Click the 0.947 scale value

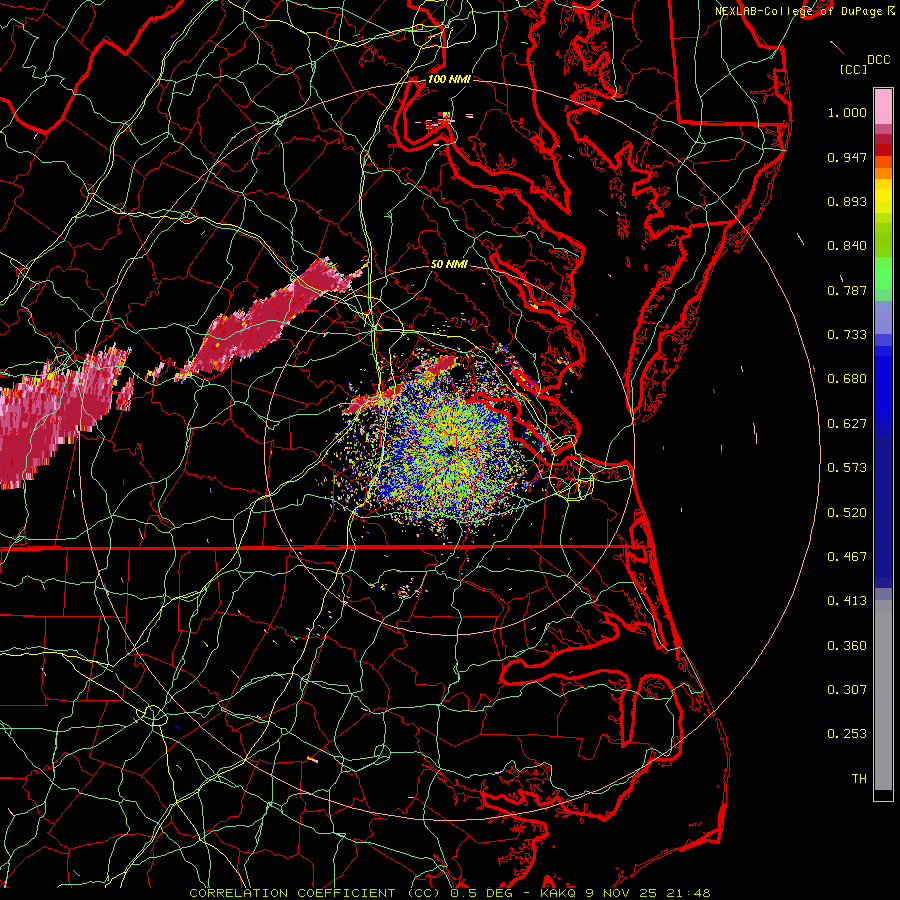(x=847, y=157)
